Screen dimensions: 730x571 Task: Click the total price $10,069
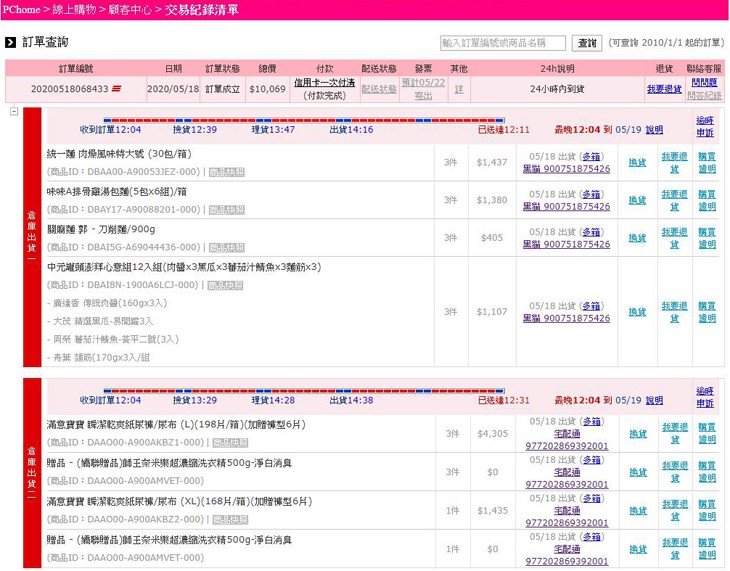click(267, 89)
